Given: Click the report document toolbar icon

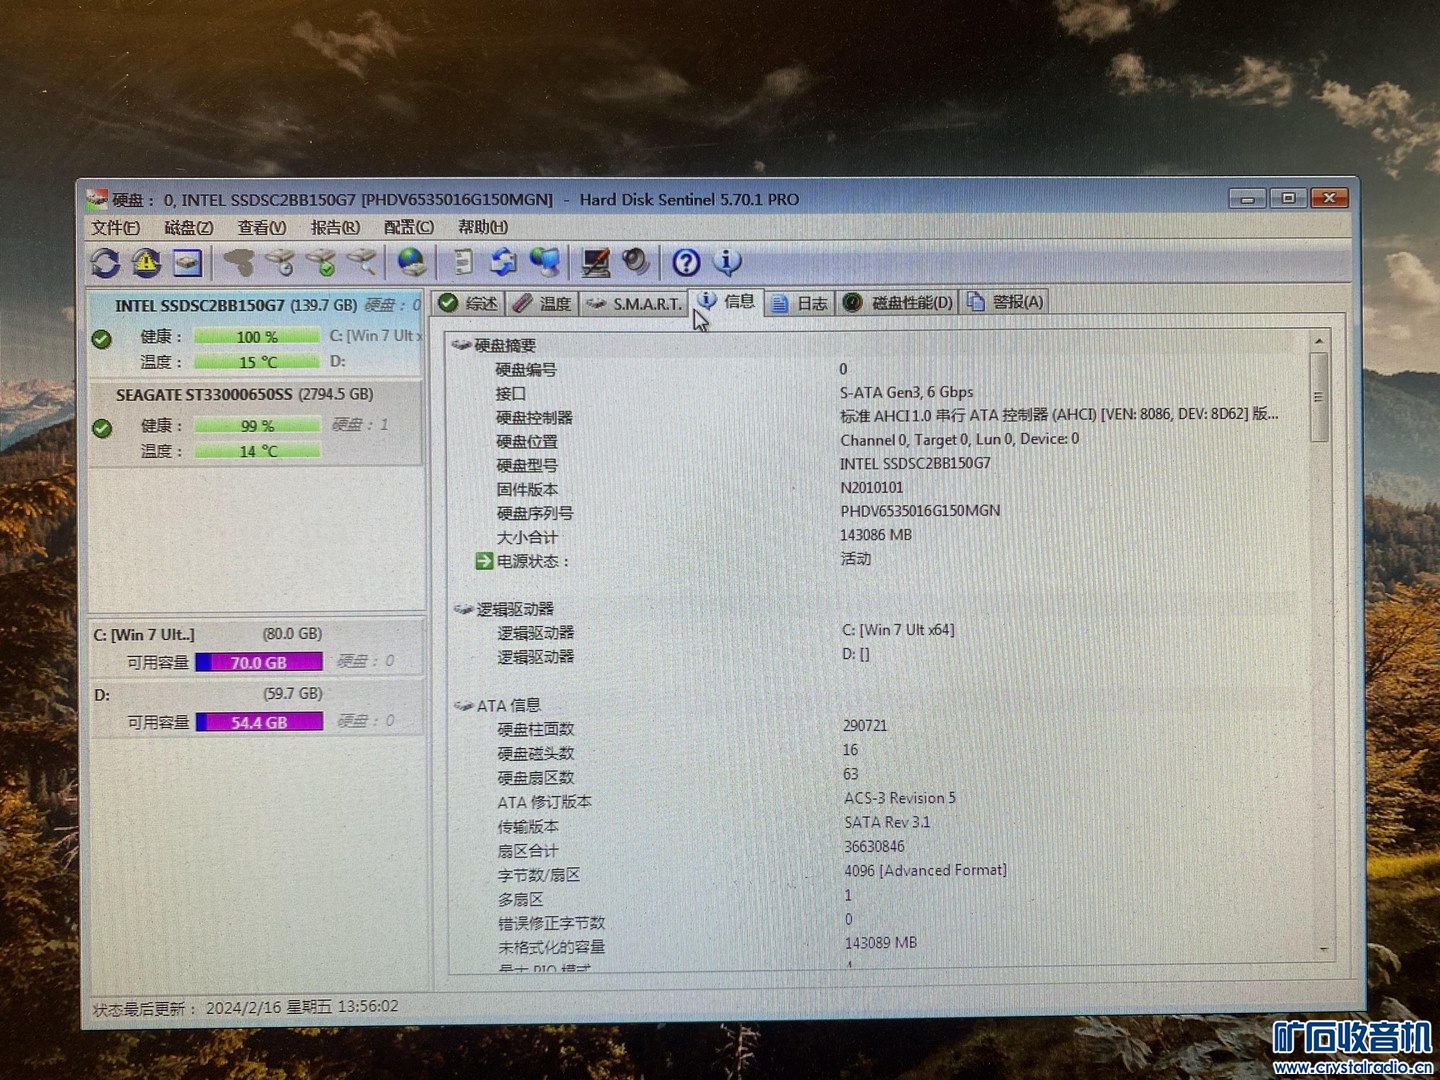Looking at the screenshot, I should coord(462,263).
